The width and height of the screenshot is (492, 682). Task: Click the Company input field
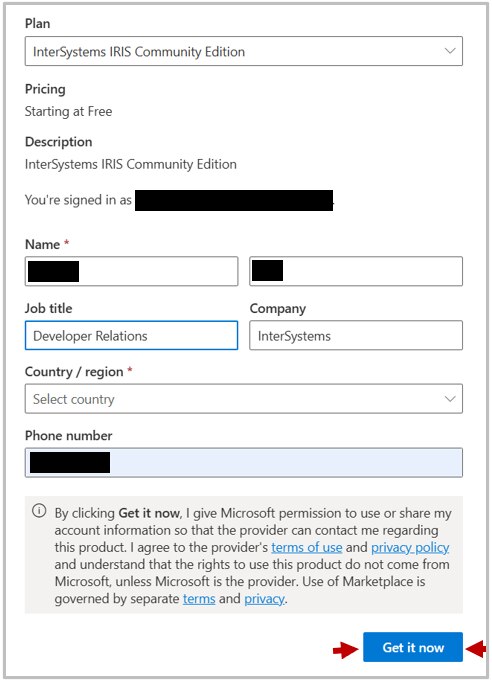pos(356,335)
